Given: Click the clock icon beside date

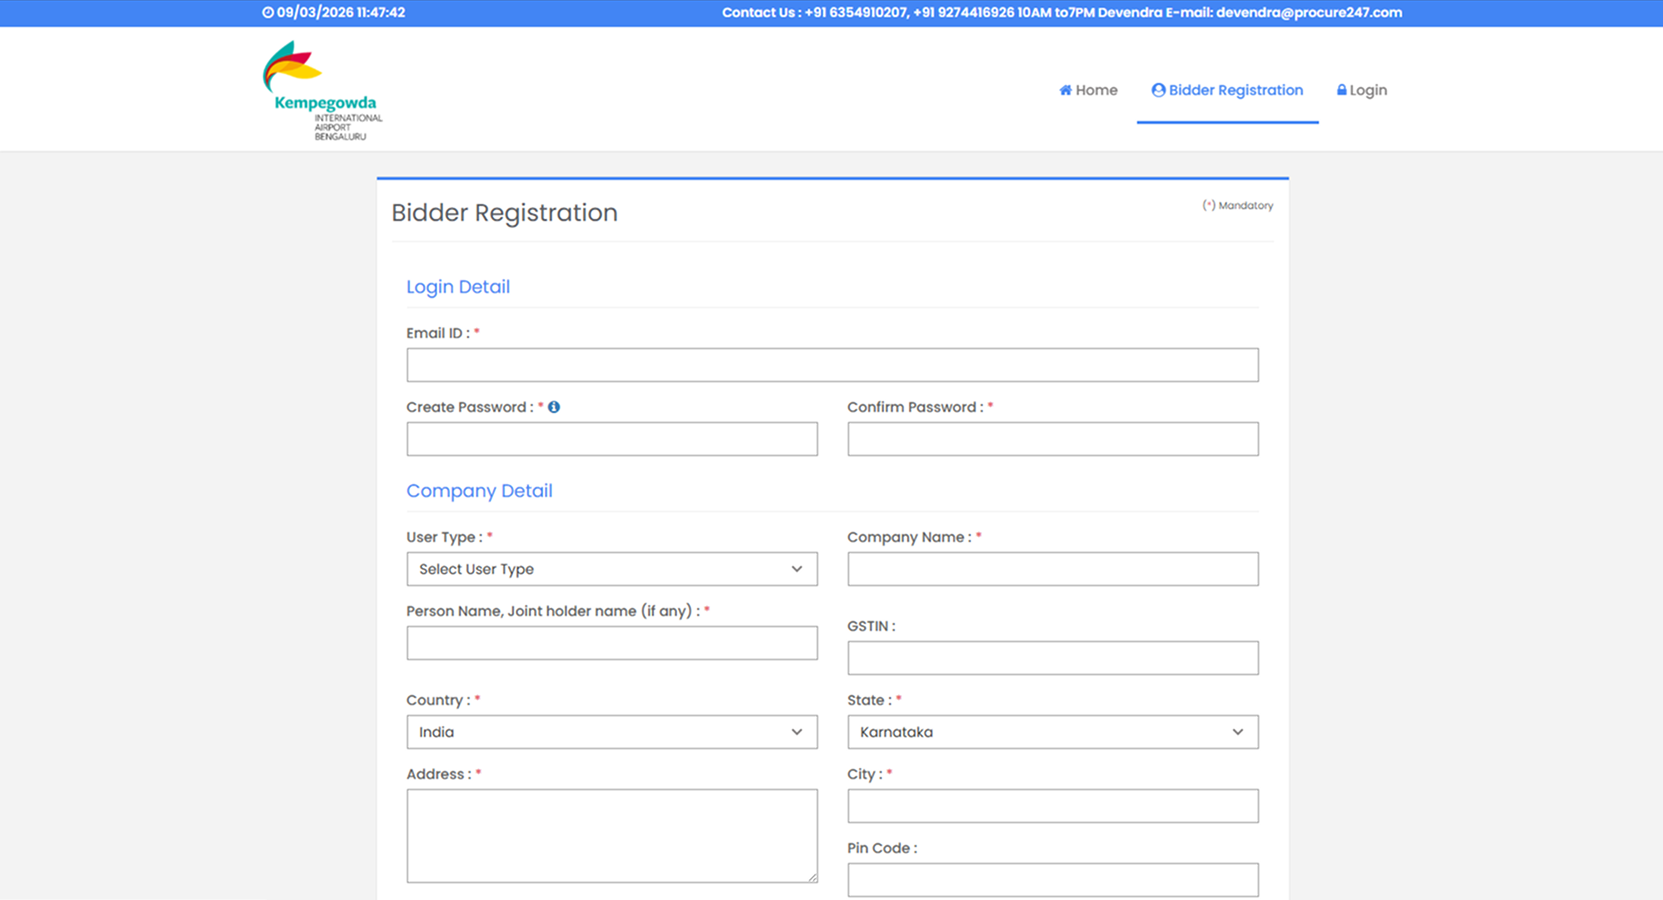Looking at the screenshot, I should (x=267, y=13).
